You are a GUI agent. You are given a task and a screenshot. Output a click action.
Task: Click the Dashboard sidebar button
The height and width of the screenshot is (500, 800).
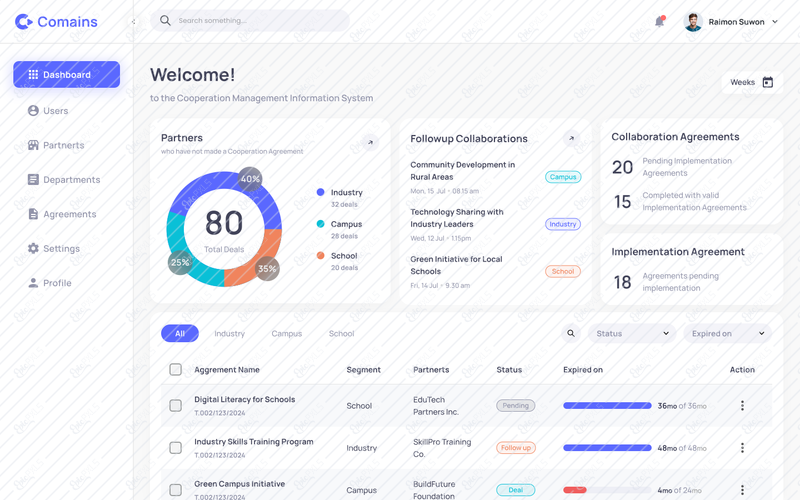click(x=66, y=74)
